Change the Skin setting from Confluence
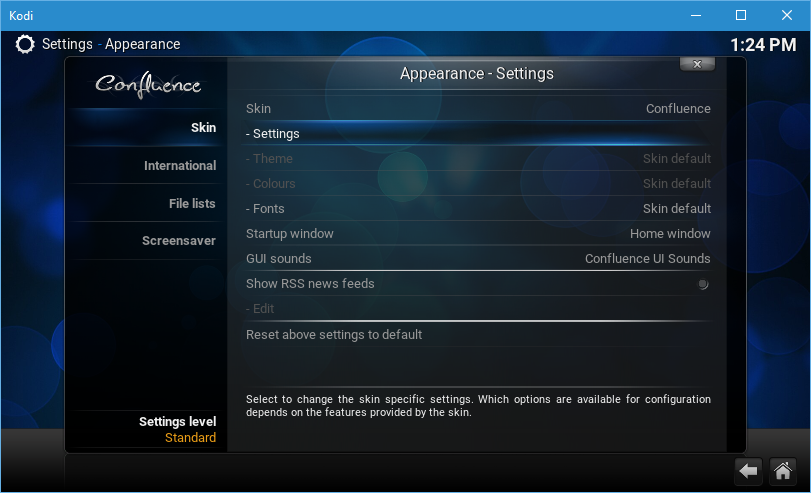811x493 pixels. 478,109
